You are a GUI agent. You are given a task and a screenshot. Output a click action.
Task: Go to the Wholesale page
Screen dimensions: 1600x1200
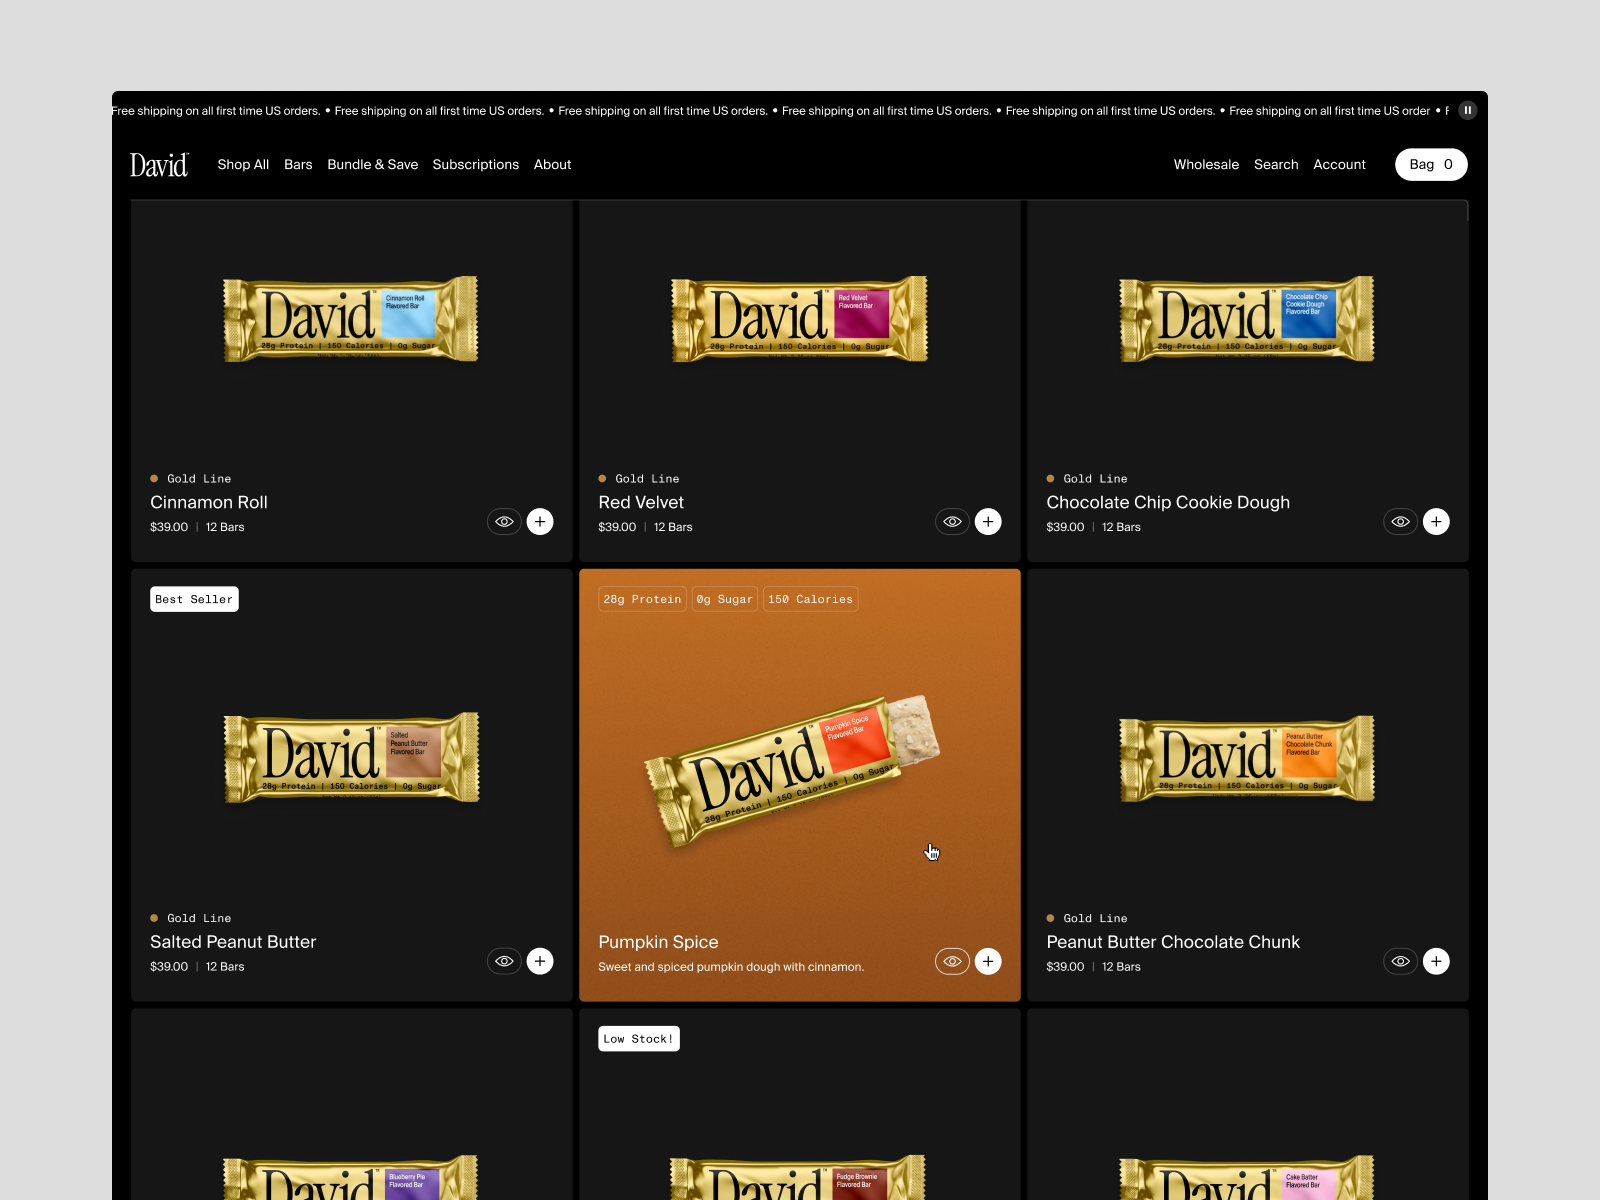click(1206, 164)
